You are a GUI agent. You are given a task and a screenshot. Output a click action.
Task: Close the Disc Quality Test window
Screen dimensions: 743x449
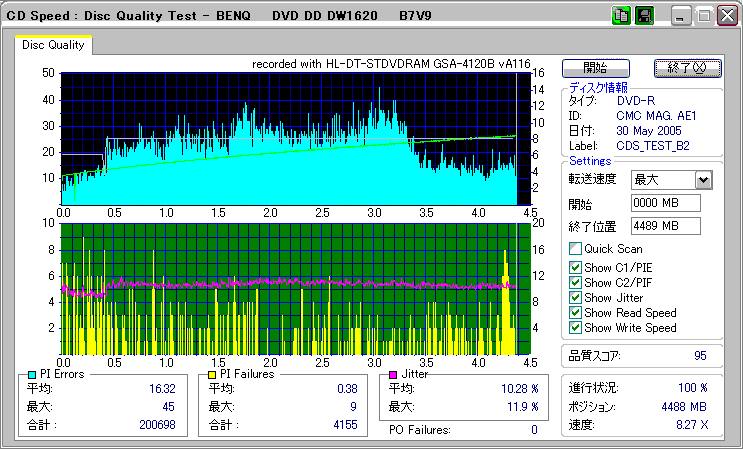pyautogui.click(x=726, y=16)
